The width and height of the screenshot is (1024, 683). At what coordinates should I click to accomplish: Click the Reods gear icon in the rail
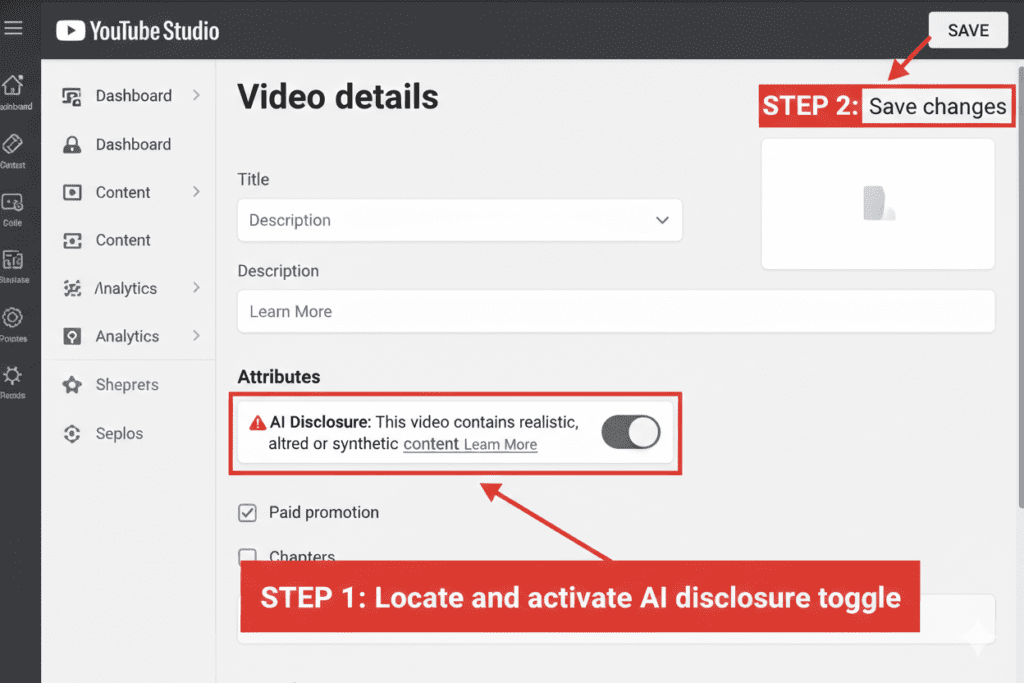[x=12, y=375]
